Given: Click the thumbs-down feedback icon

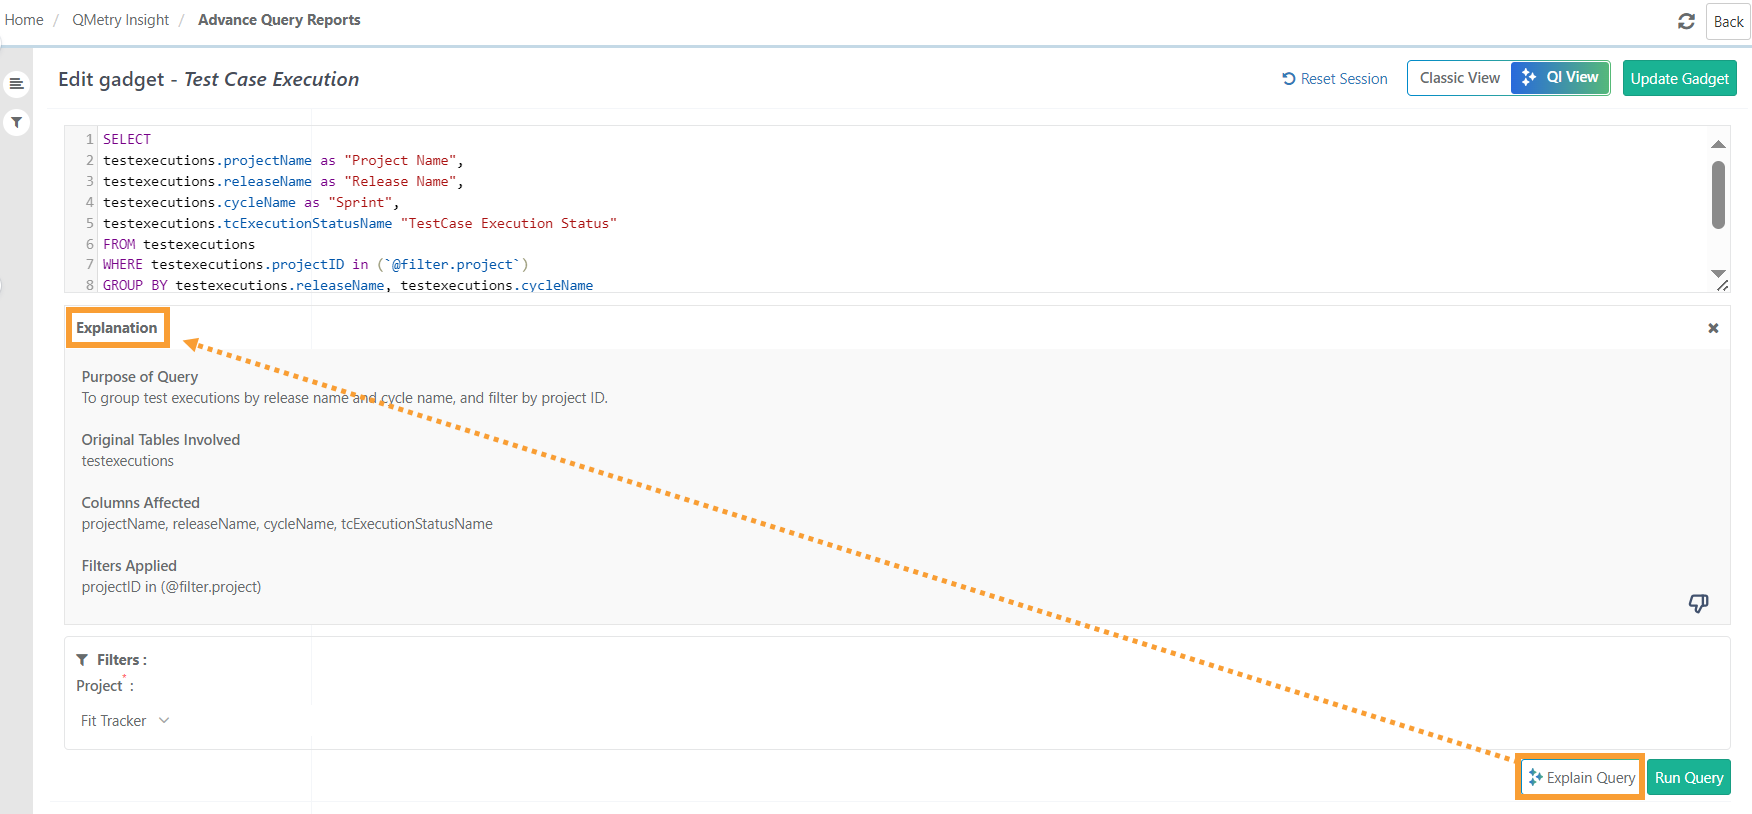Looking at the screenshot, I should (1698, 603).
